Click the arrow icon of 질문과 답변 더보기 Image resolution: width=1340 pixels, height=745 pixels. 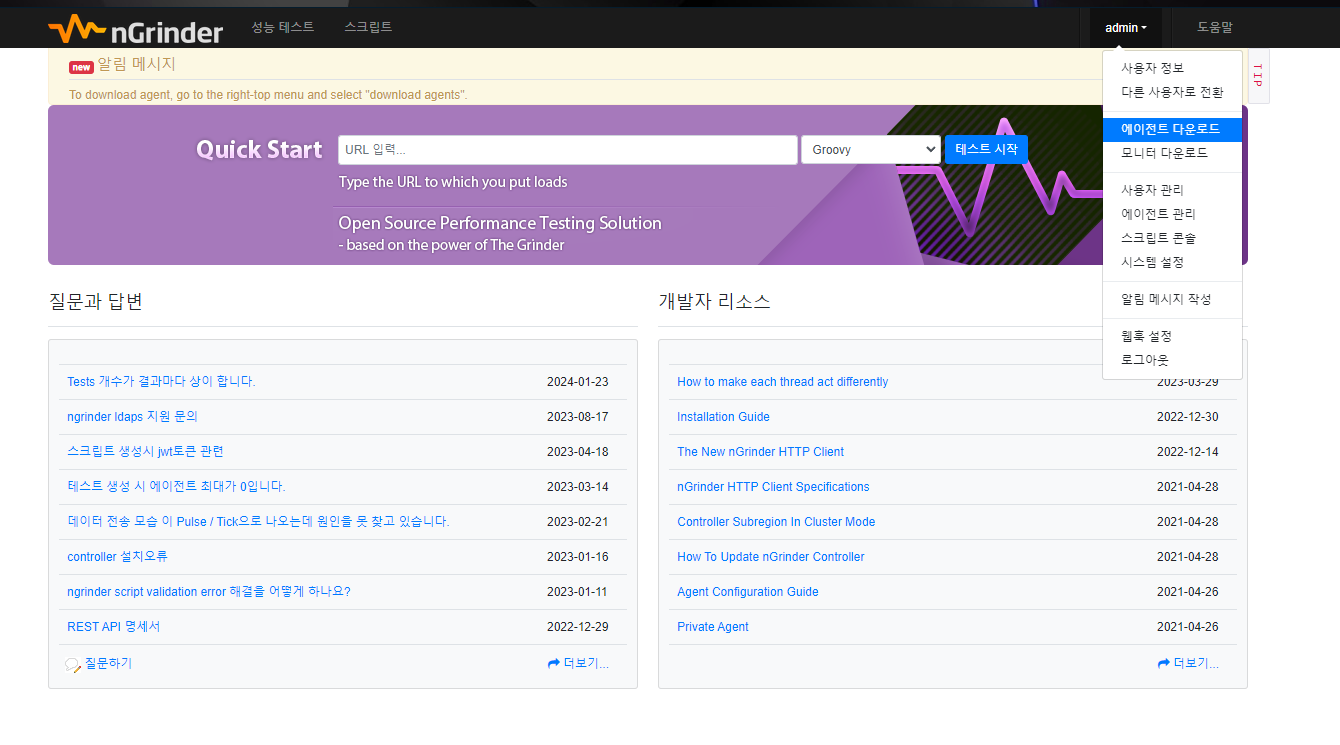(554, 663)
